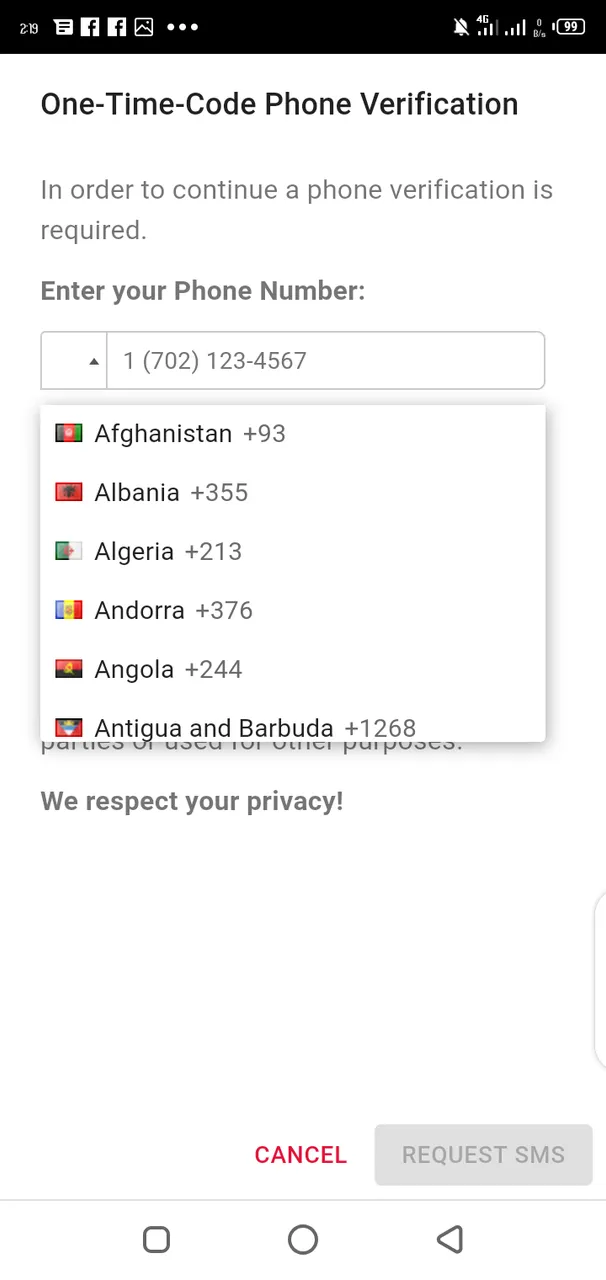Pick Algeria +213 option
Image resolution: width=606 pixels, height=1280 pixels.
pos(168,552)
